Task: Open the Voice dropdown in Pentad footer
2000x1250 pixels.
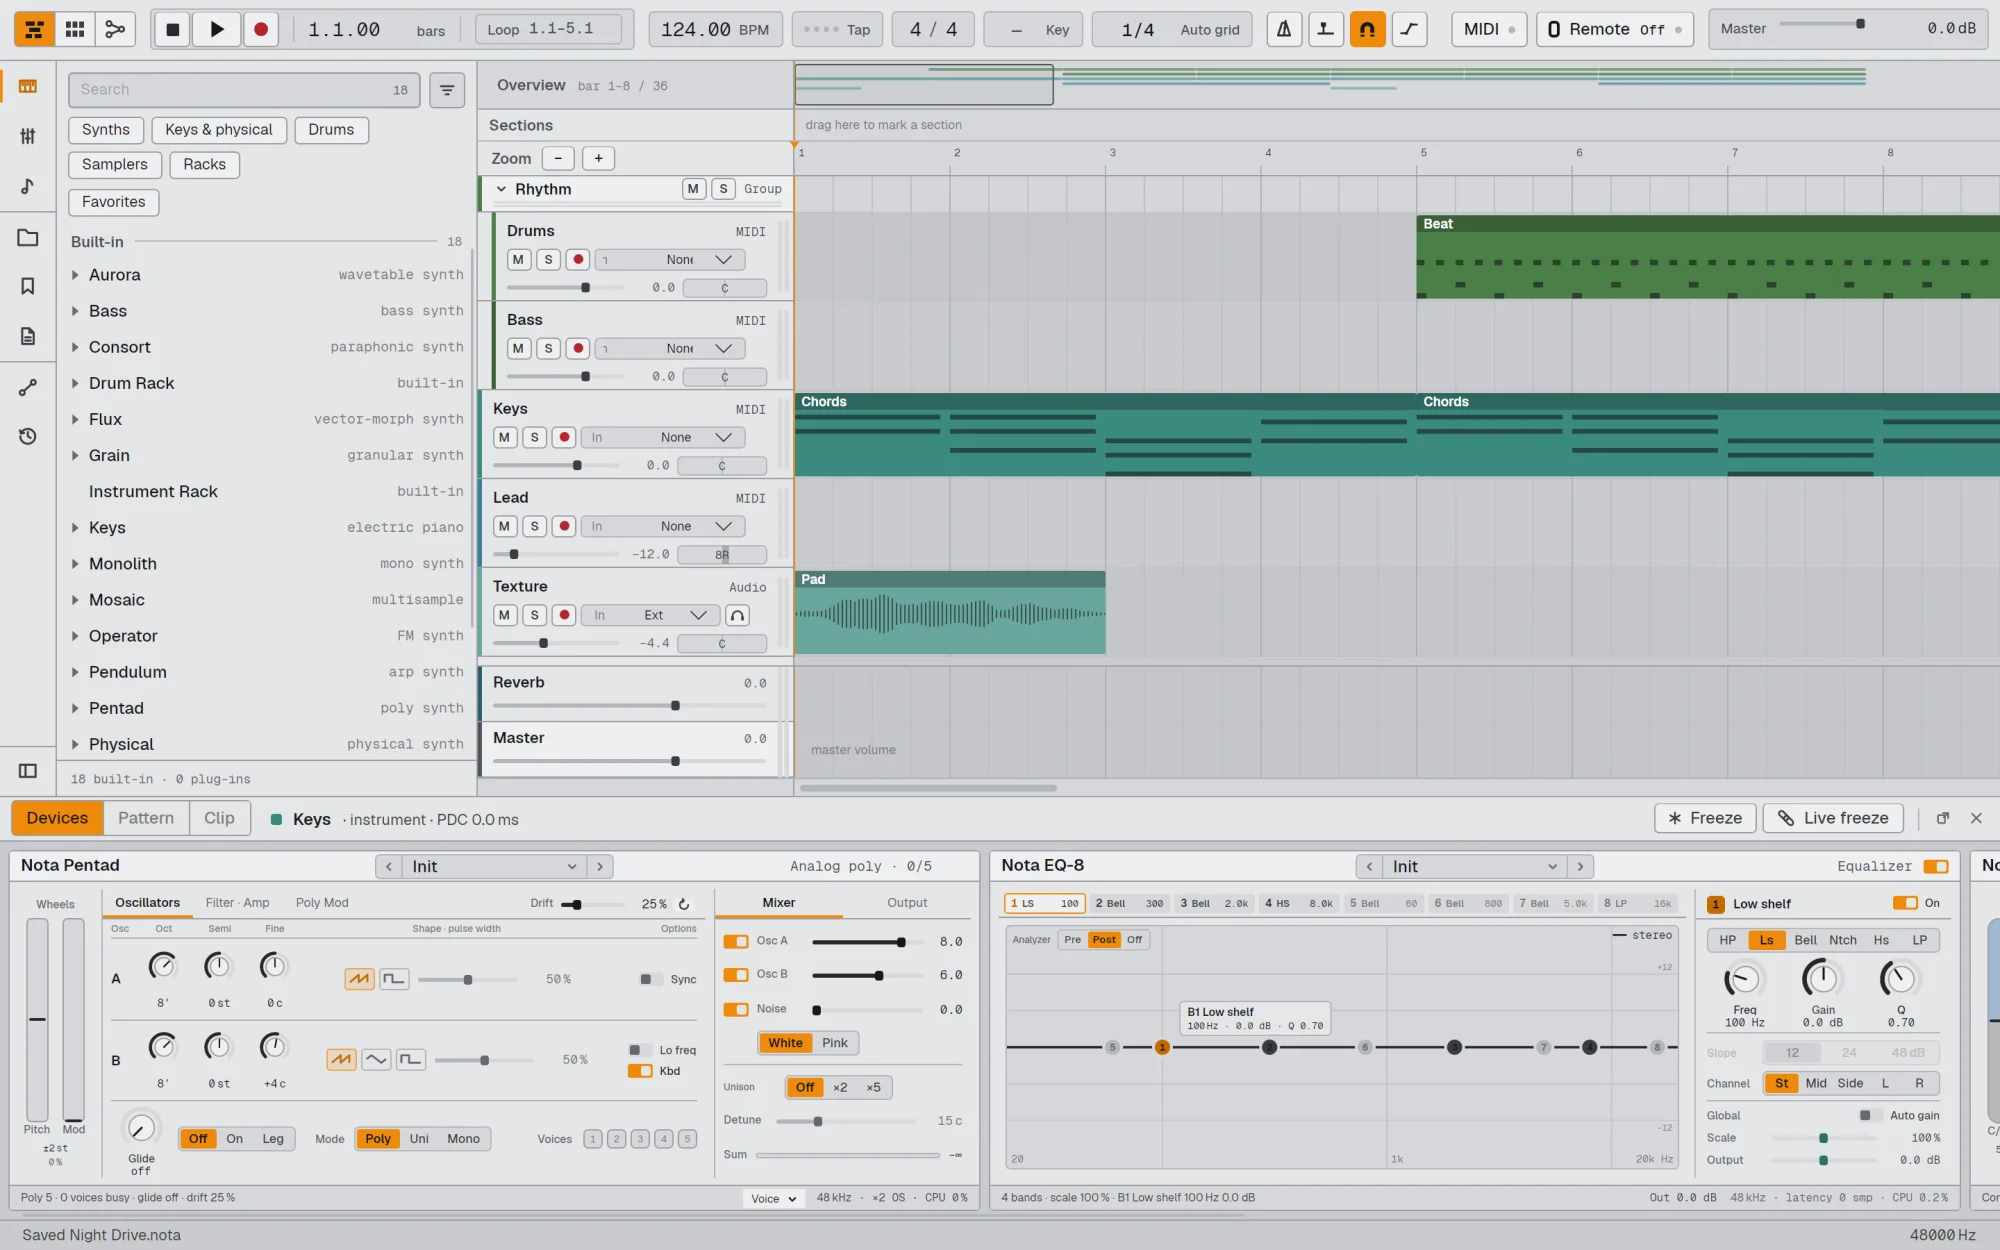Action: coord(773,1199)
